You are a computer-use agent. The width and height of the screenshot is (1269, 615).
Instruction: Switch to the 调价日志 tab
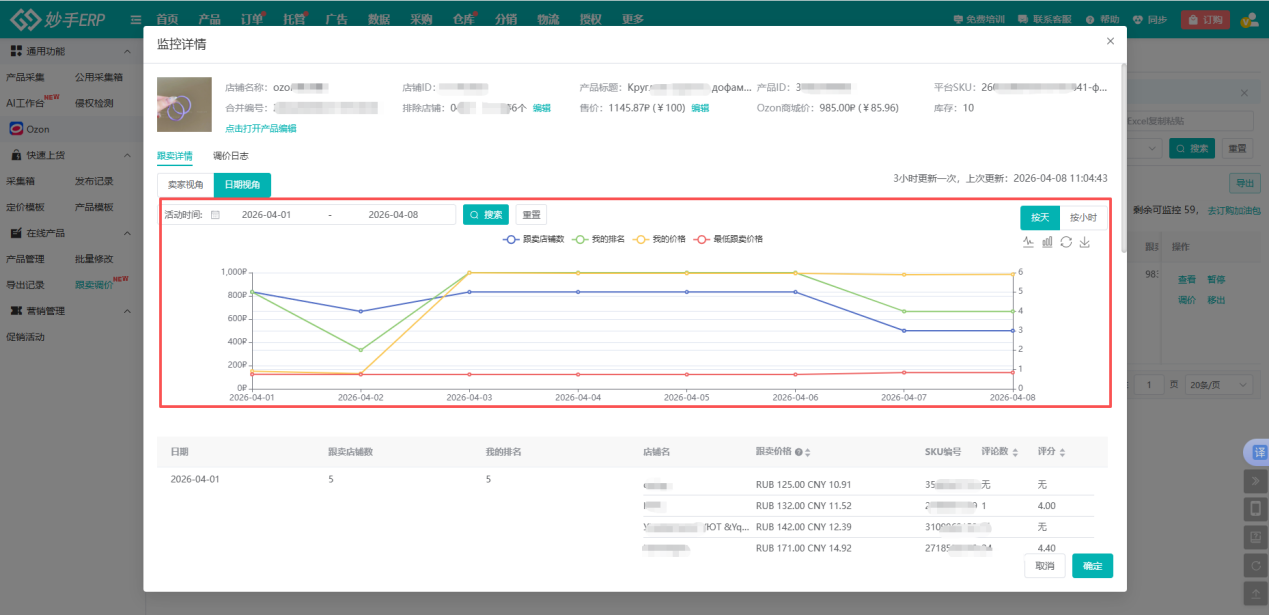[230, 156]
